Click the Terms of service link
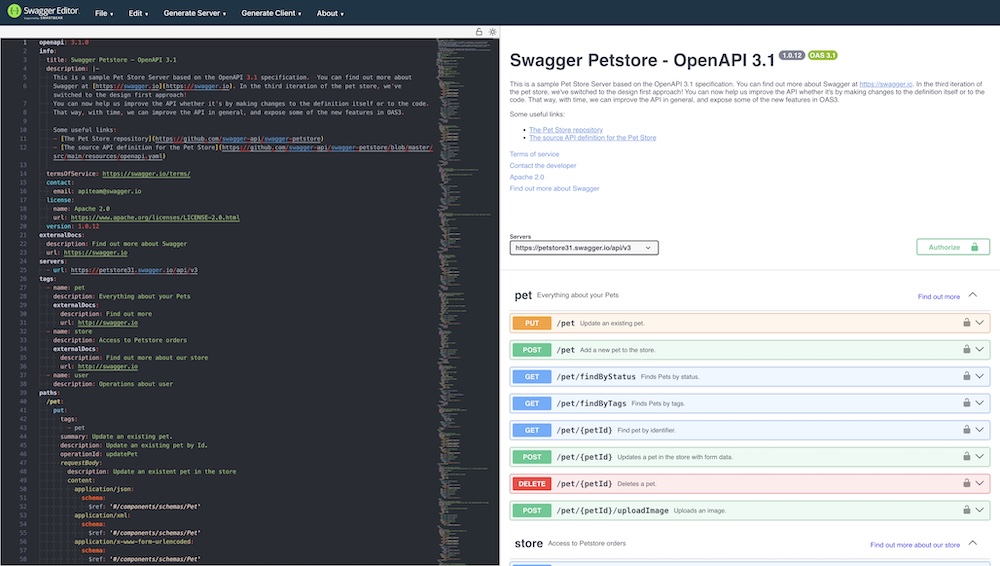The width and height of the screenshot is (1000, 566). pos(534,154)
